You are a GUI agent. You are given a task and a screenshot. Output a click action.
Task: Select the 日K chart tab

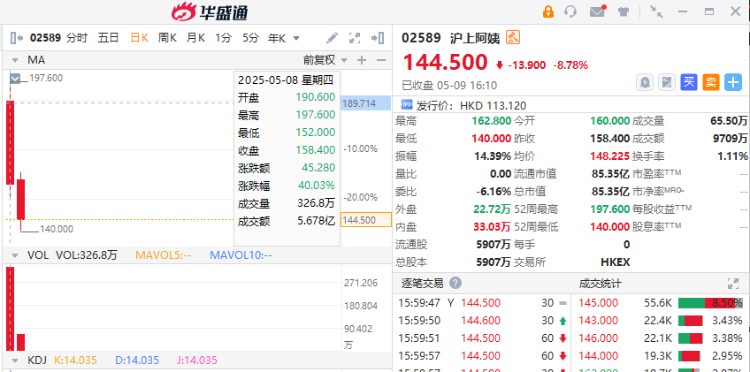pyautogui.click(x=139, y=38)
